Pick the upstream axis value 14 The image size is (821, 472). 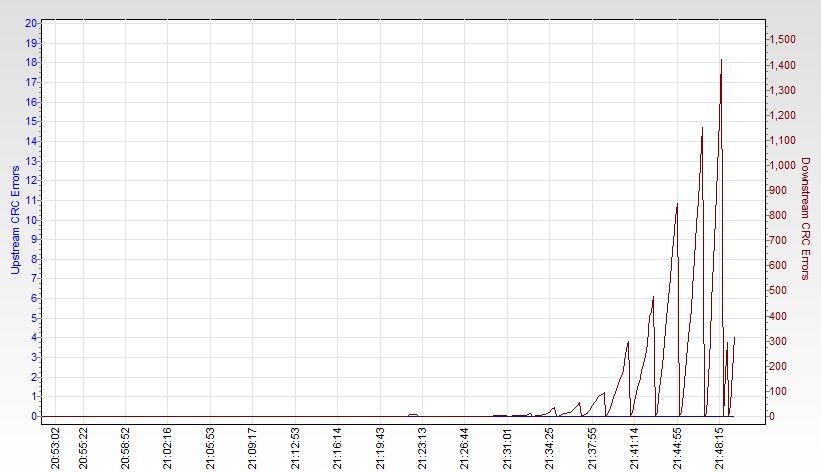pos(31,141)
